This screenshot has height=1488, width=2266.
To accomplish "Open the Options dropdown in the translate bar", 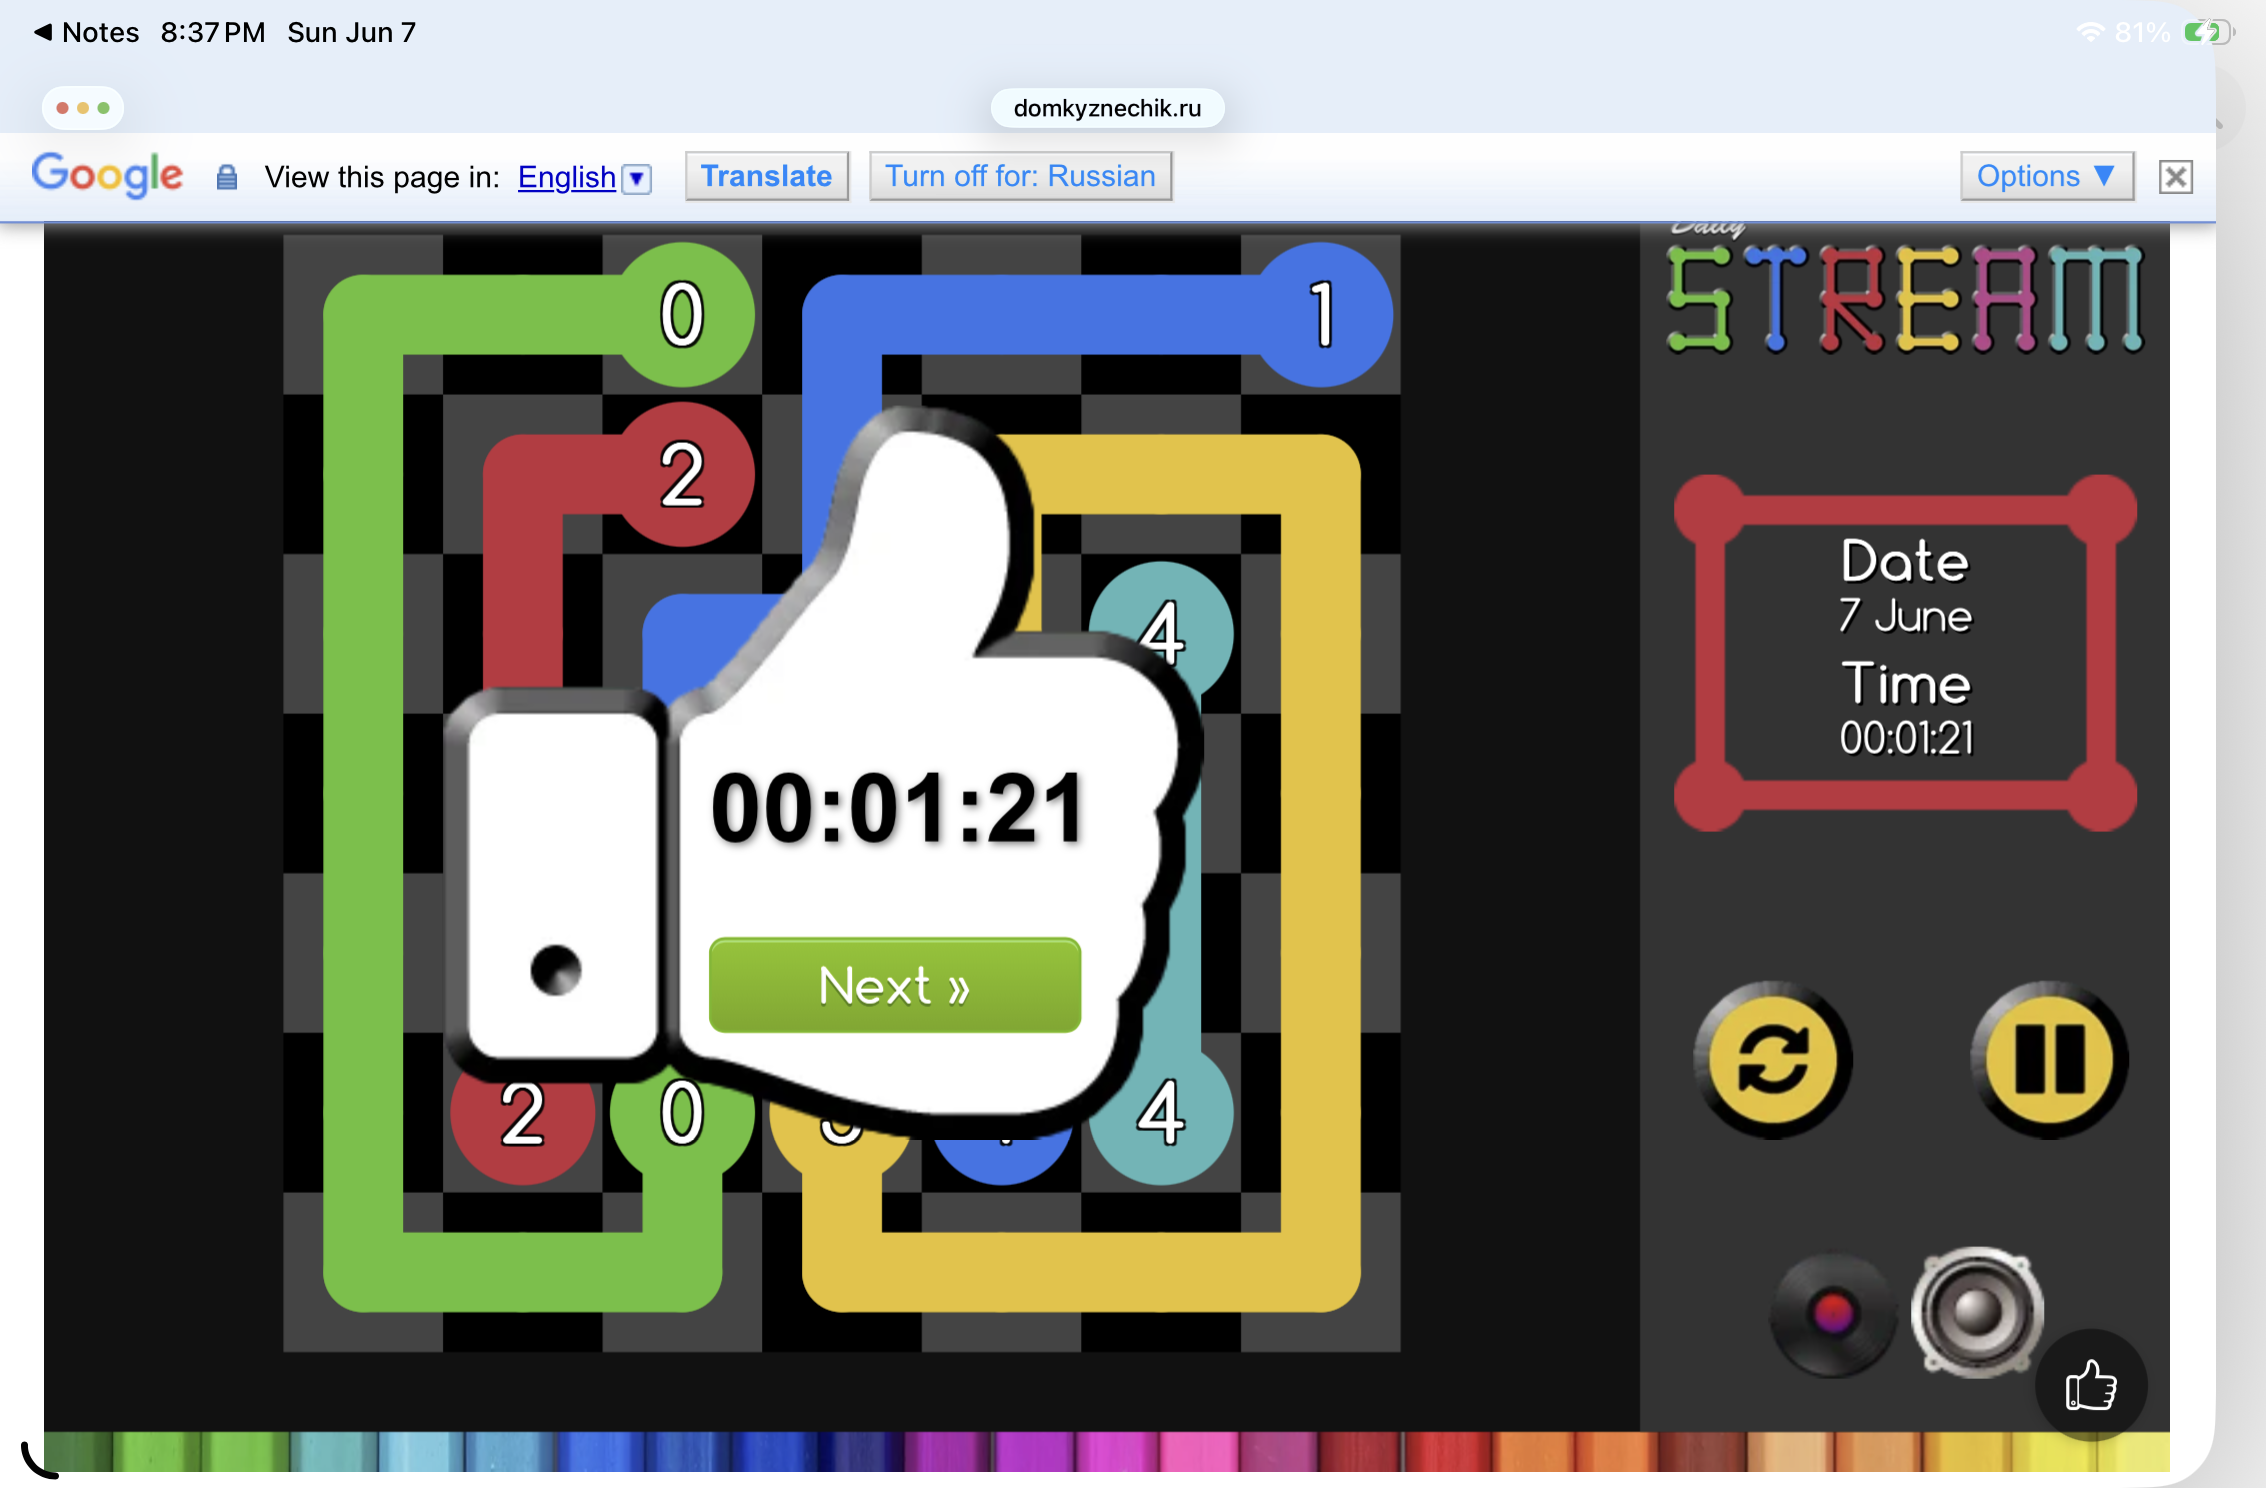I will (2047, 176).
